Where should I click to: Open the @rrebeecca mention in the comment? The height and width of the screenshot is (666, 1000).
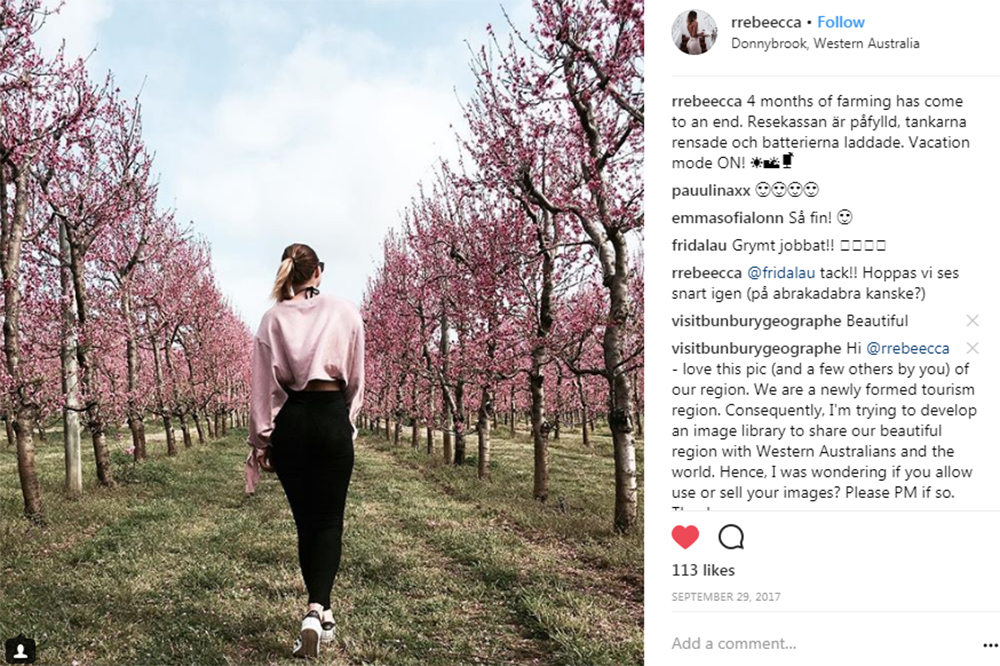[908, 348]
